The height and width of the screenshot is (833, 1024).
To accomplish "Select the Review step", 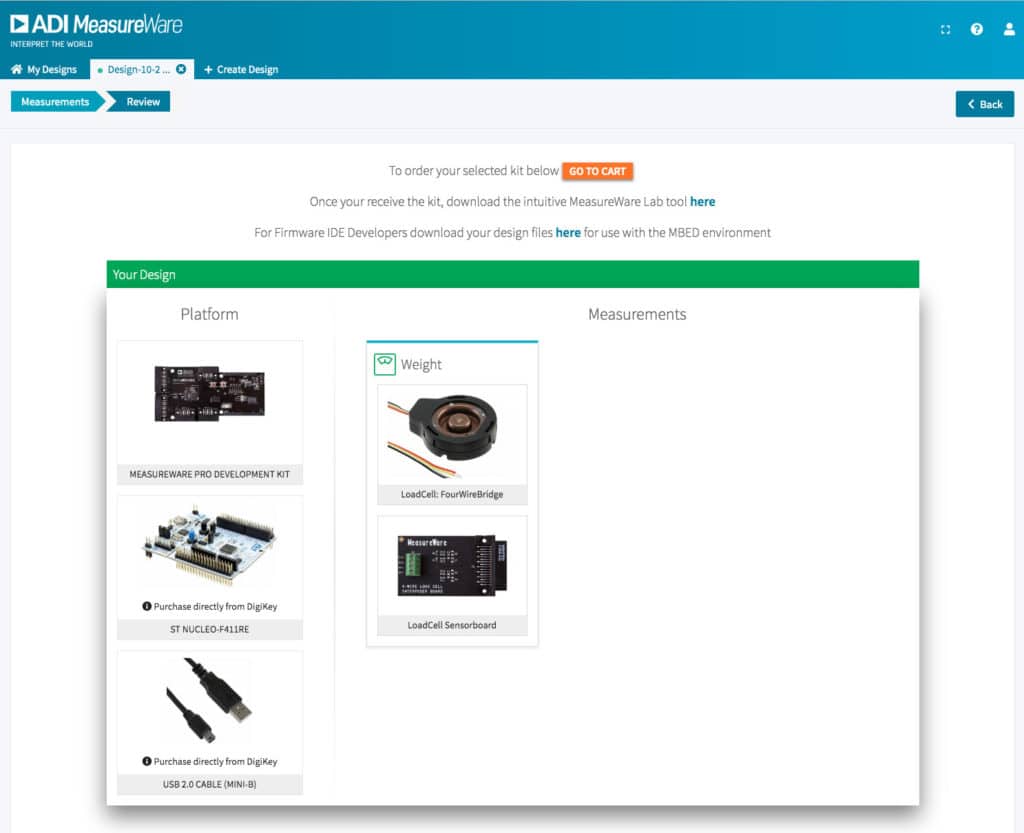I will coord(142,102).
